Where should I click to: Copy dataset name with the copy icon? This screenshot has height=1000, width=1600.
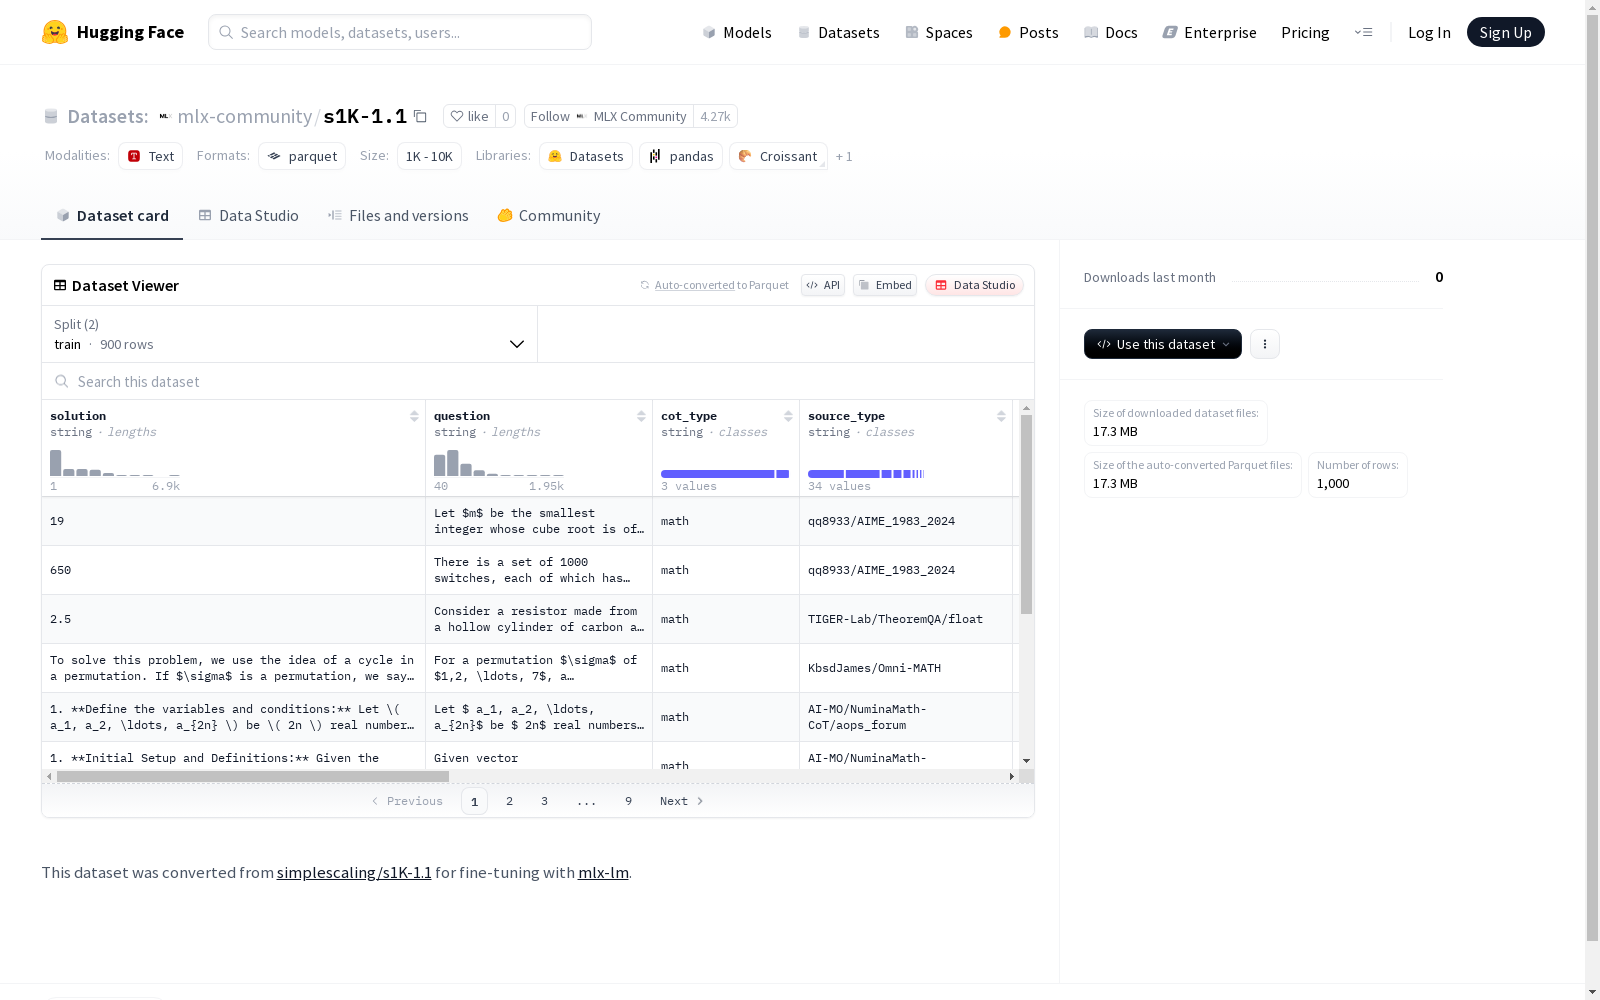pyautogui.click(x=420, y=116)
